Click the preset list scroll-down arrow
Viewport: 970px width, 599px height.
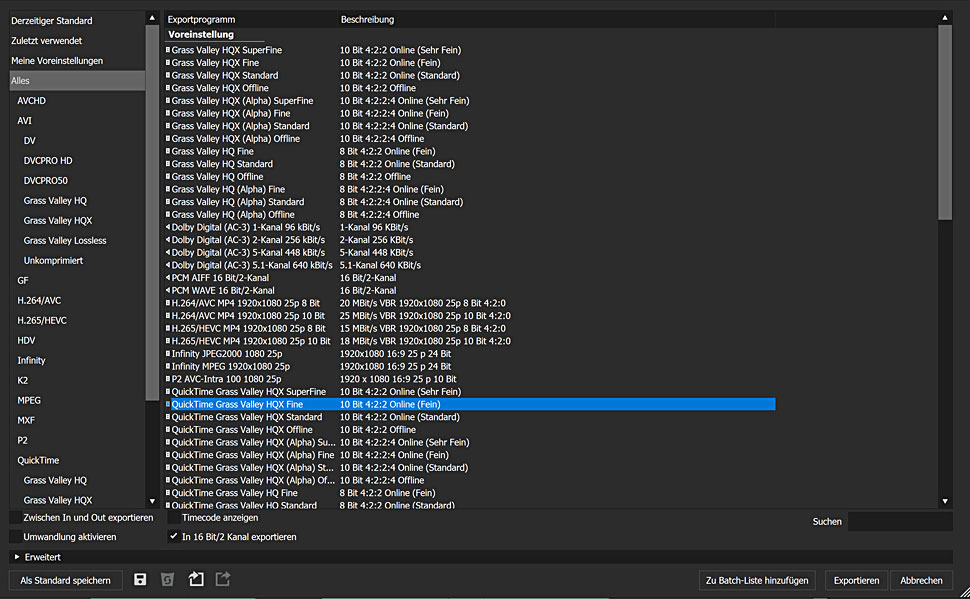[x=945, y=501]
